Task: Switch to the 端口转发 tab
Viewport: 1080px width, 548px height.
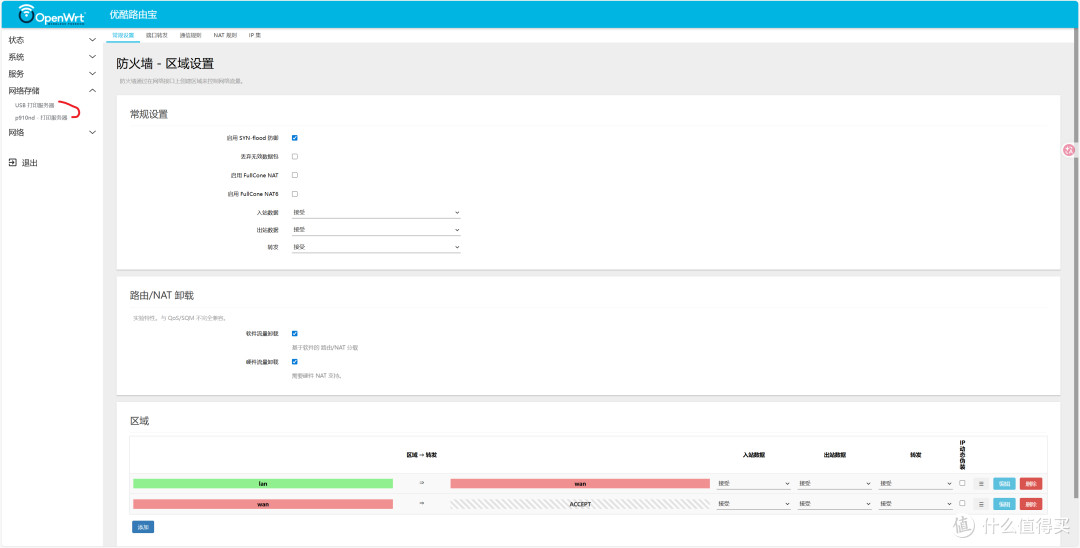Action: (x=156, y=35)
